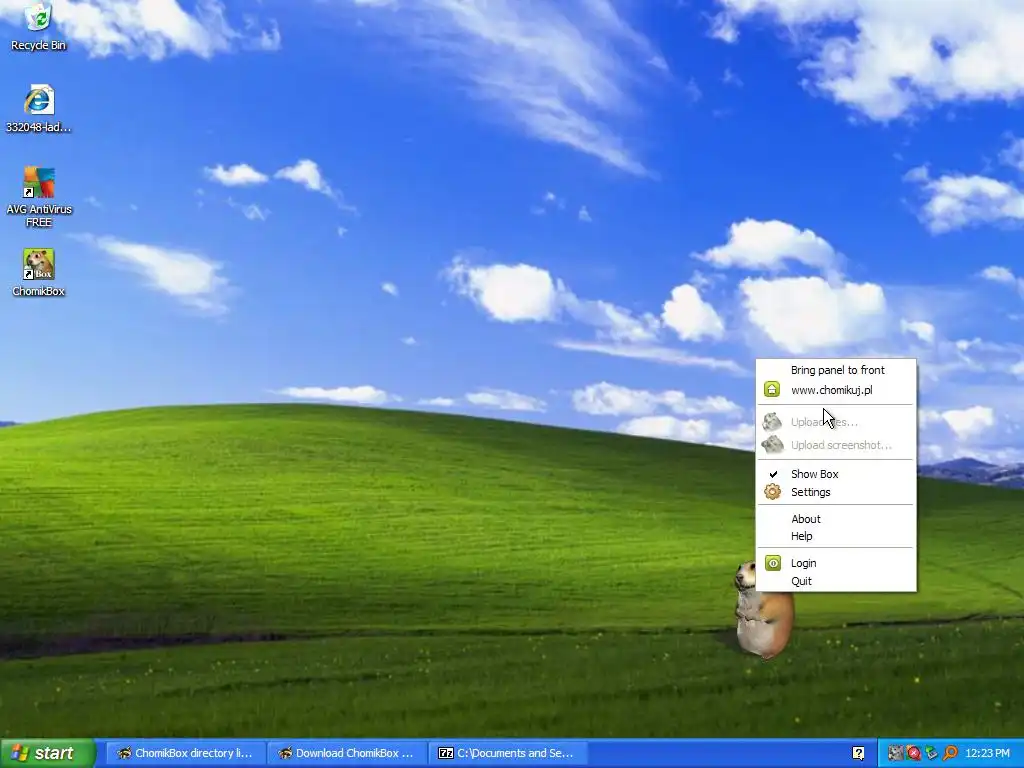Viewport: 1024px width, 768px height.
Task: Click the hamster icon beside Upload screenshot
Action: point(773,445)
